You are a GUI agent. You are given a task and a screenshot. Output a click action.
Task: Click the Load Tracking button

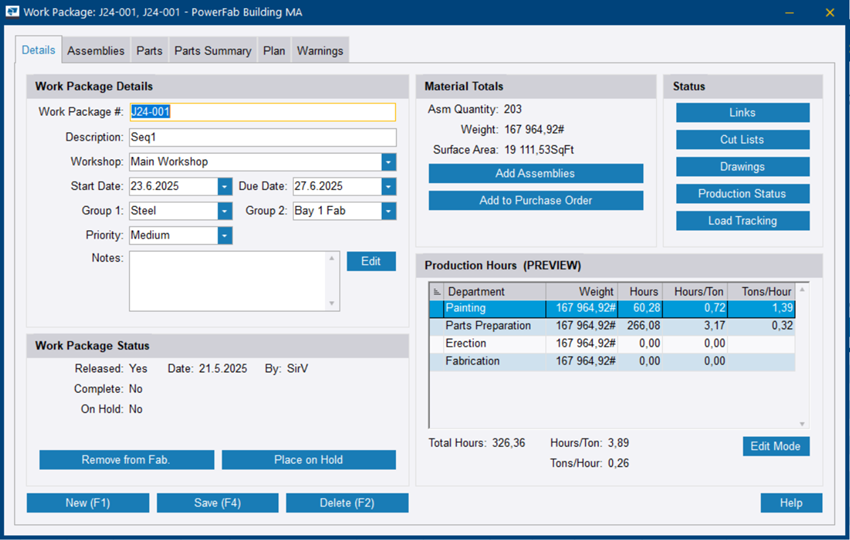(x=742, y=221)
